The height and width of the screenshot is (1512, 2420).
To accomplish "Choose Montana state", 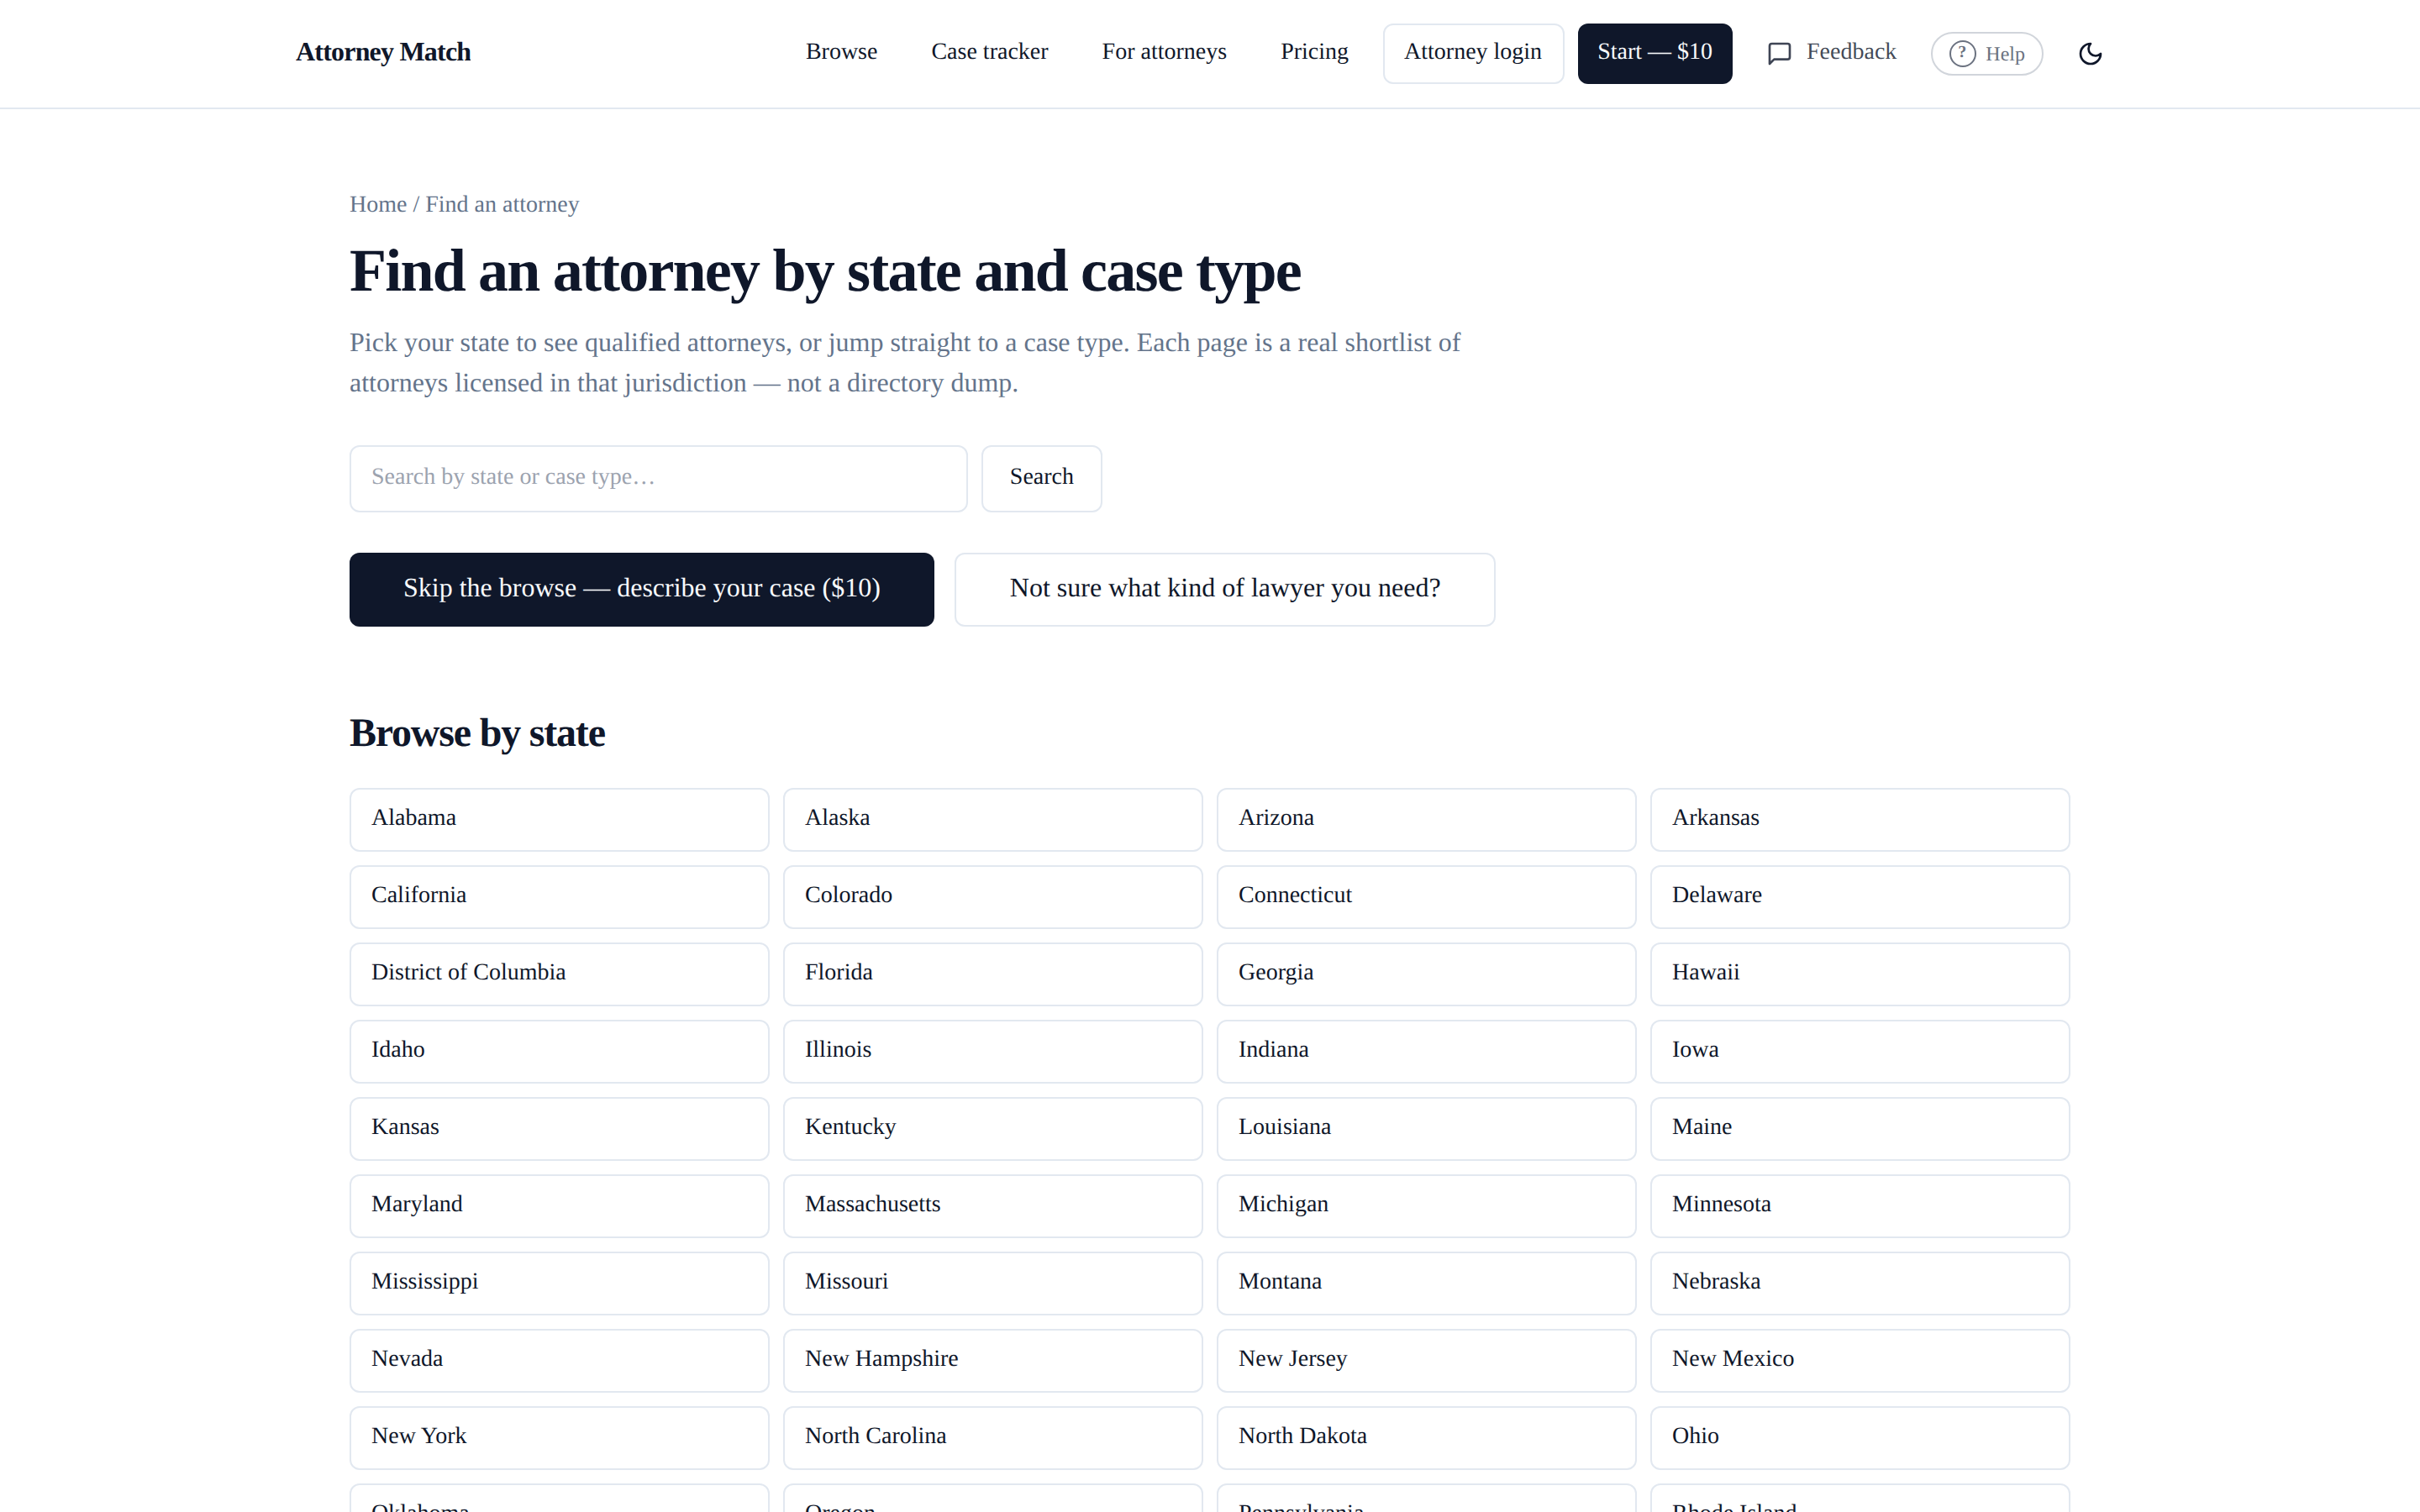I will (x=1426, y=1283).
